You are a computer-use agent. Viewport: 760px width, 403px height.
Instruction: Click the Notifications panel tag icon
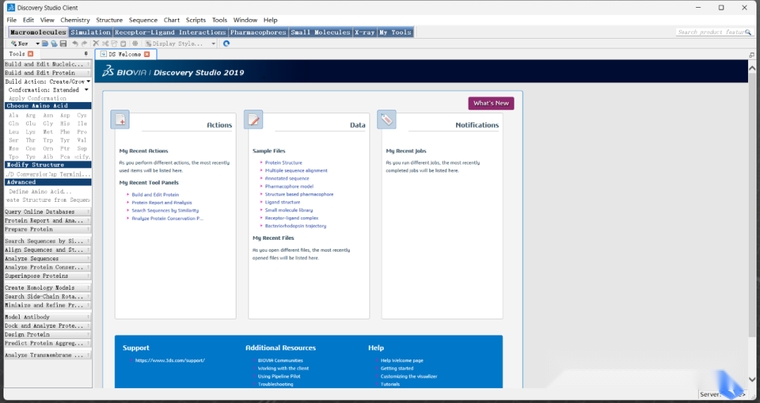[386, 120]
